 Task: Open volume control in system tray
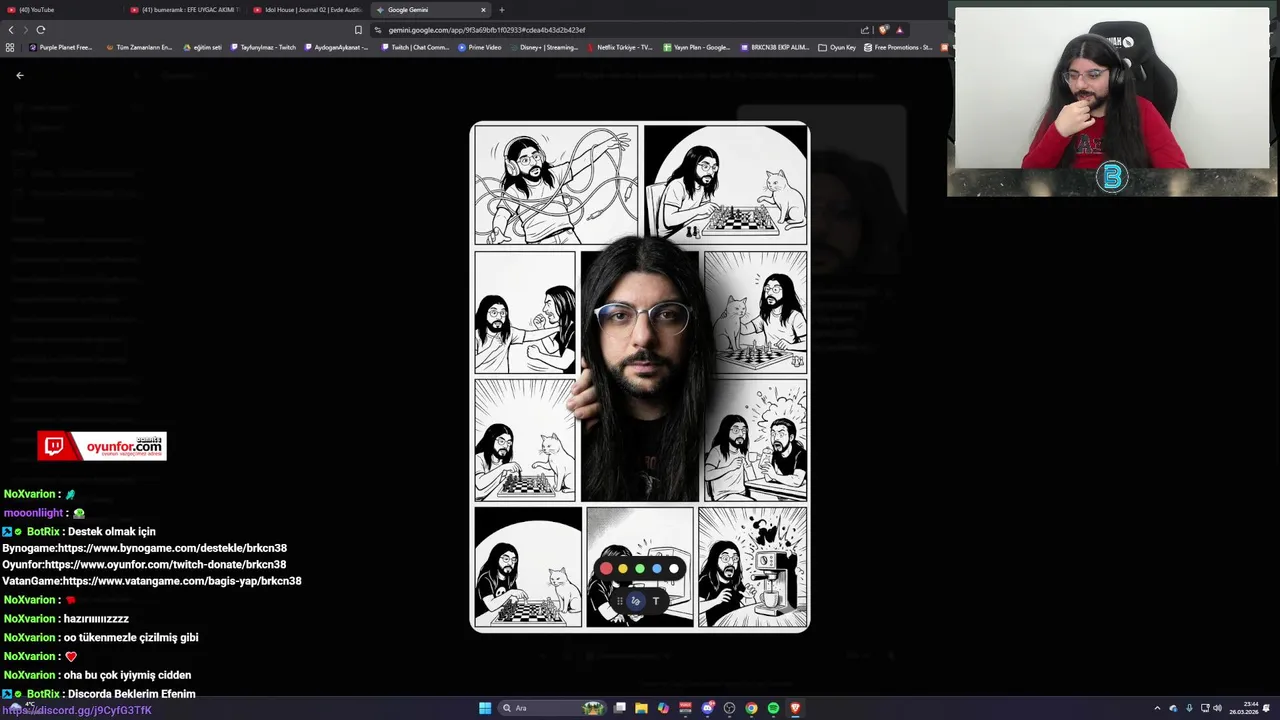[1217, 708]
